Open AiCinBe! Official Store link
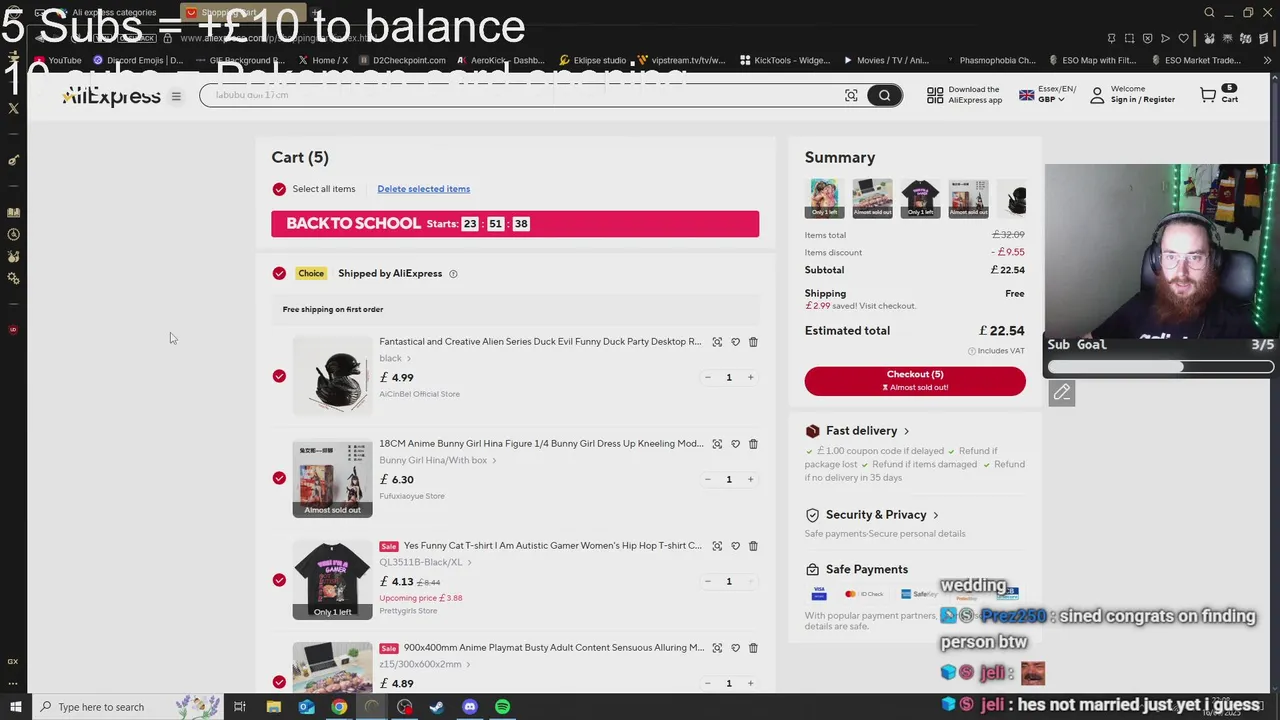 (419, 394)
